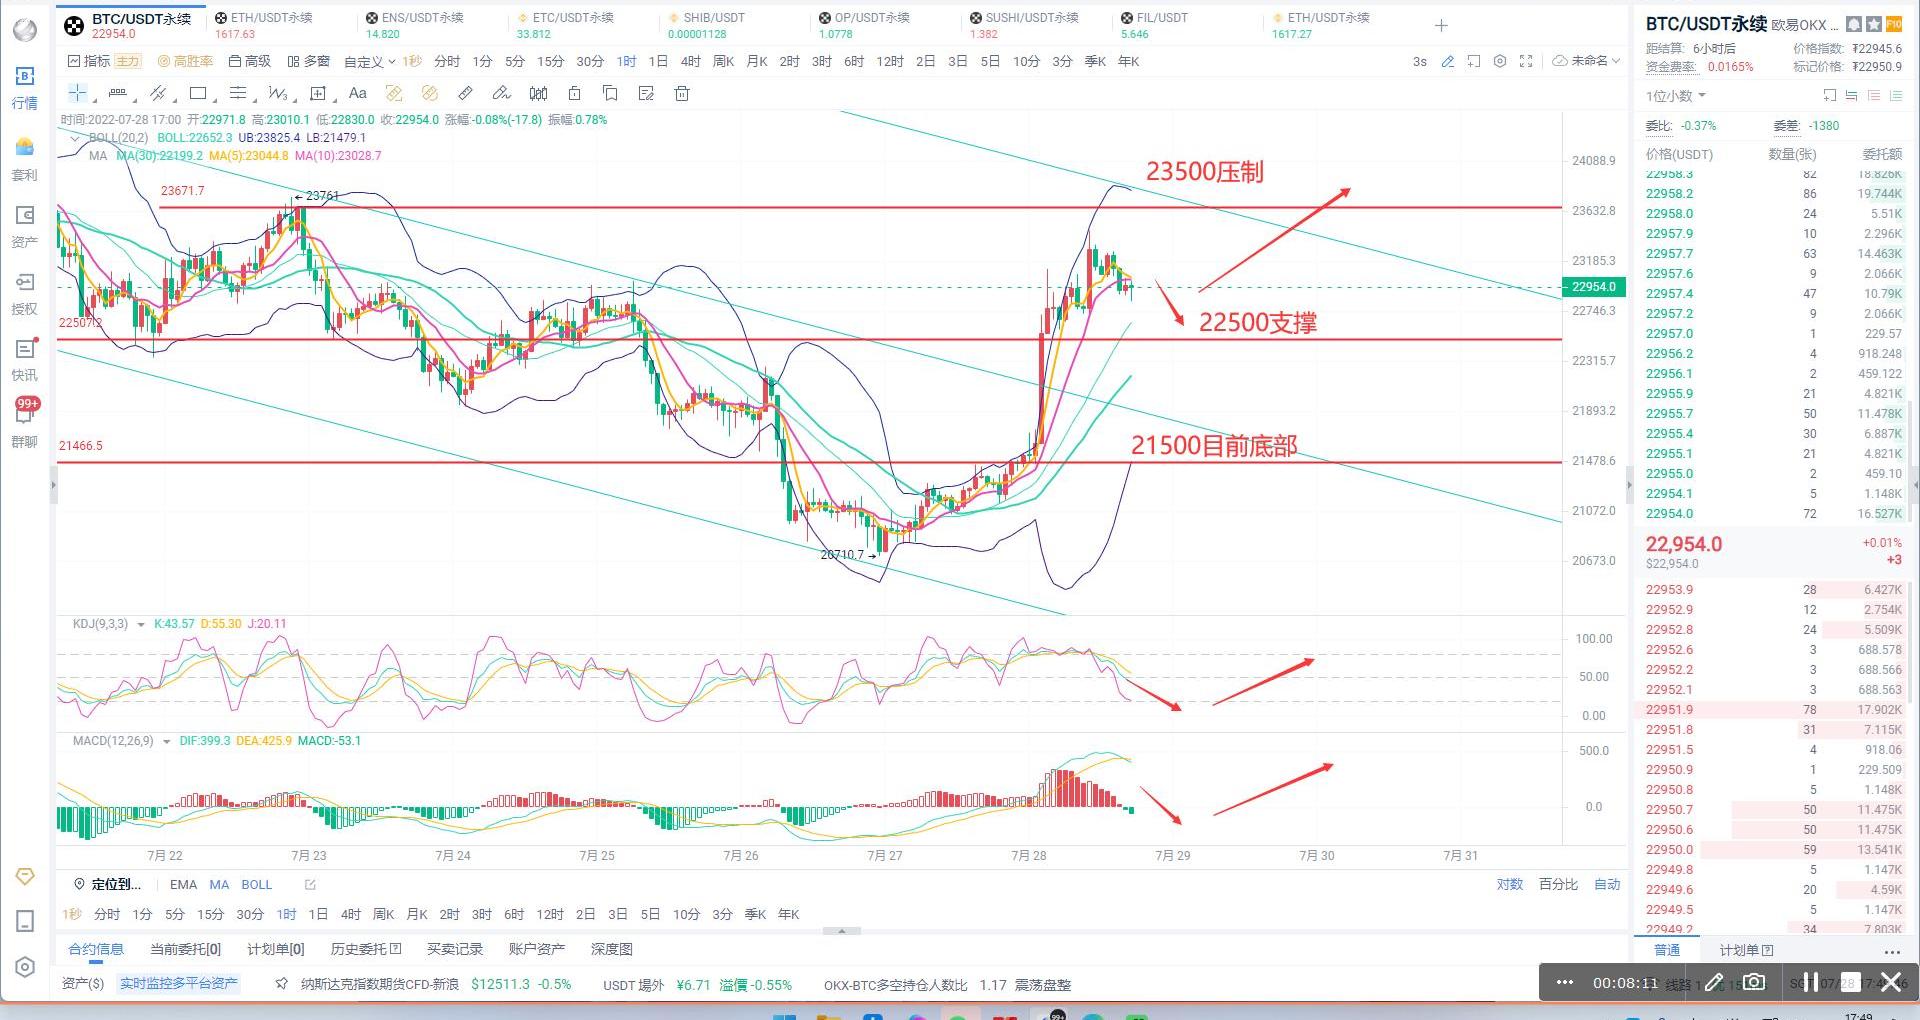
Task: Add a new chart tab with plus
Action: 1441,25
